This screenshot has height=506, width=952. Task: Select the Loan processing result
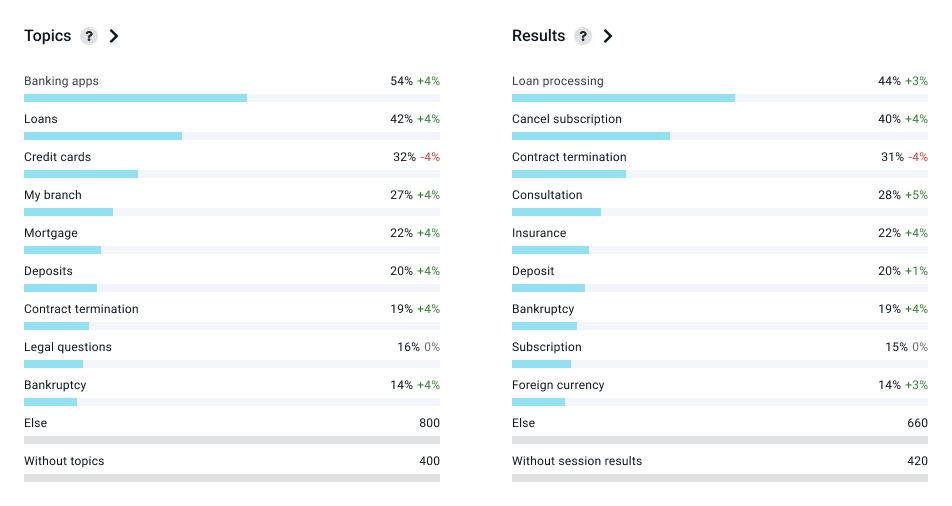pyautogui.click(x=558, y=81)
